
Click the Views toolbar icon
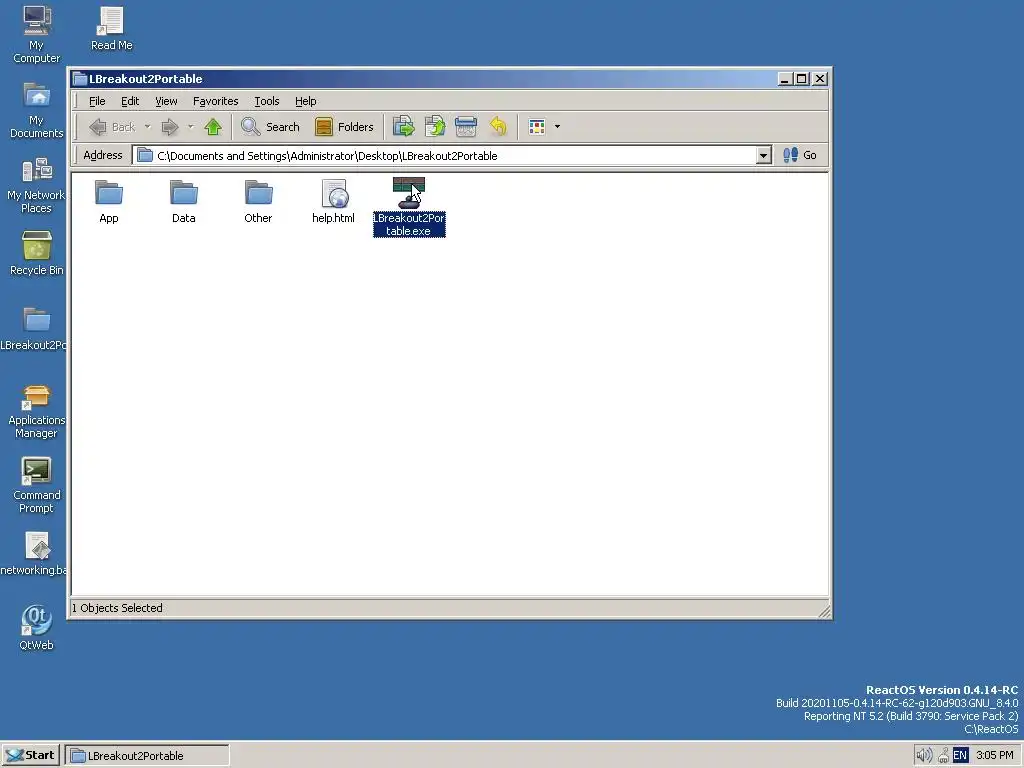click(x=537, y=127)
